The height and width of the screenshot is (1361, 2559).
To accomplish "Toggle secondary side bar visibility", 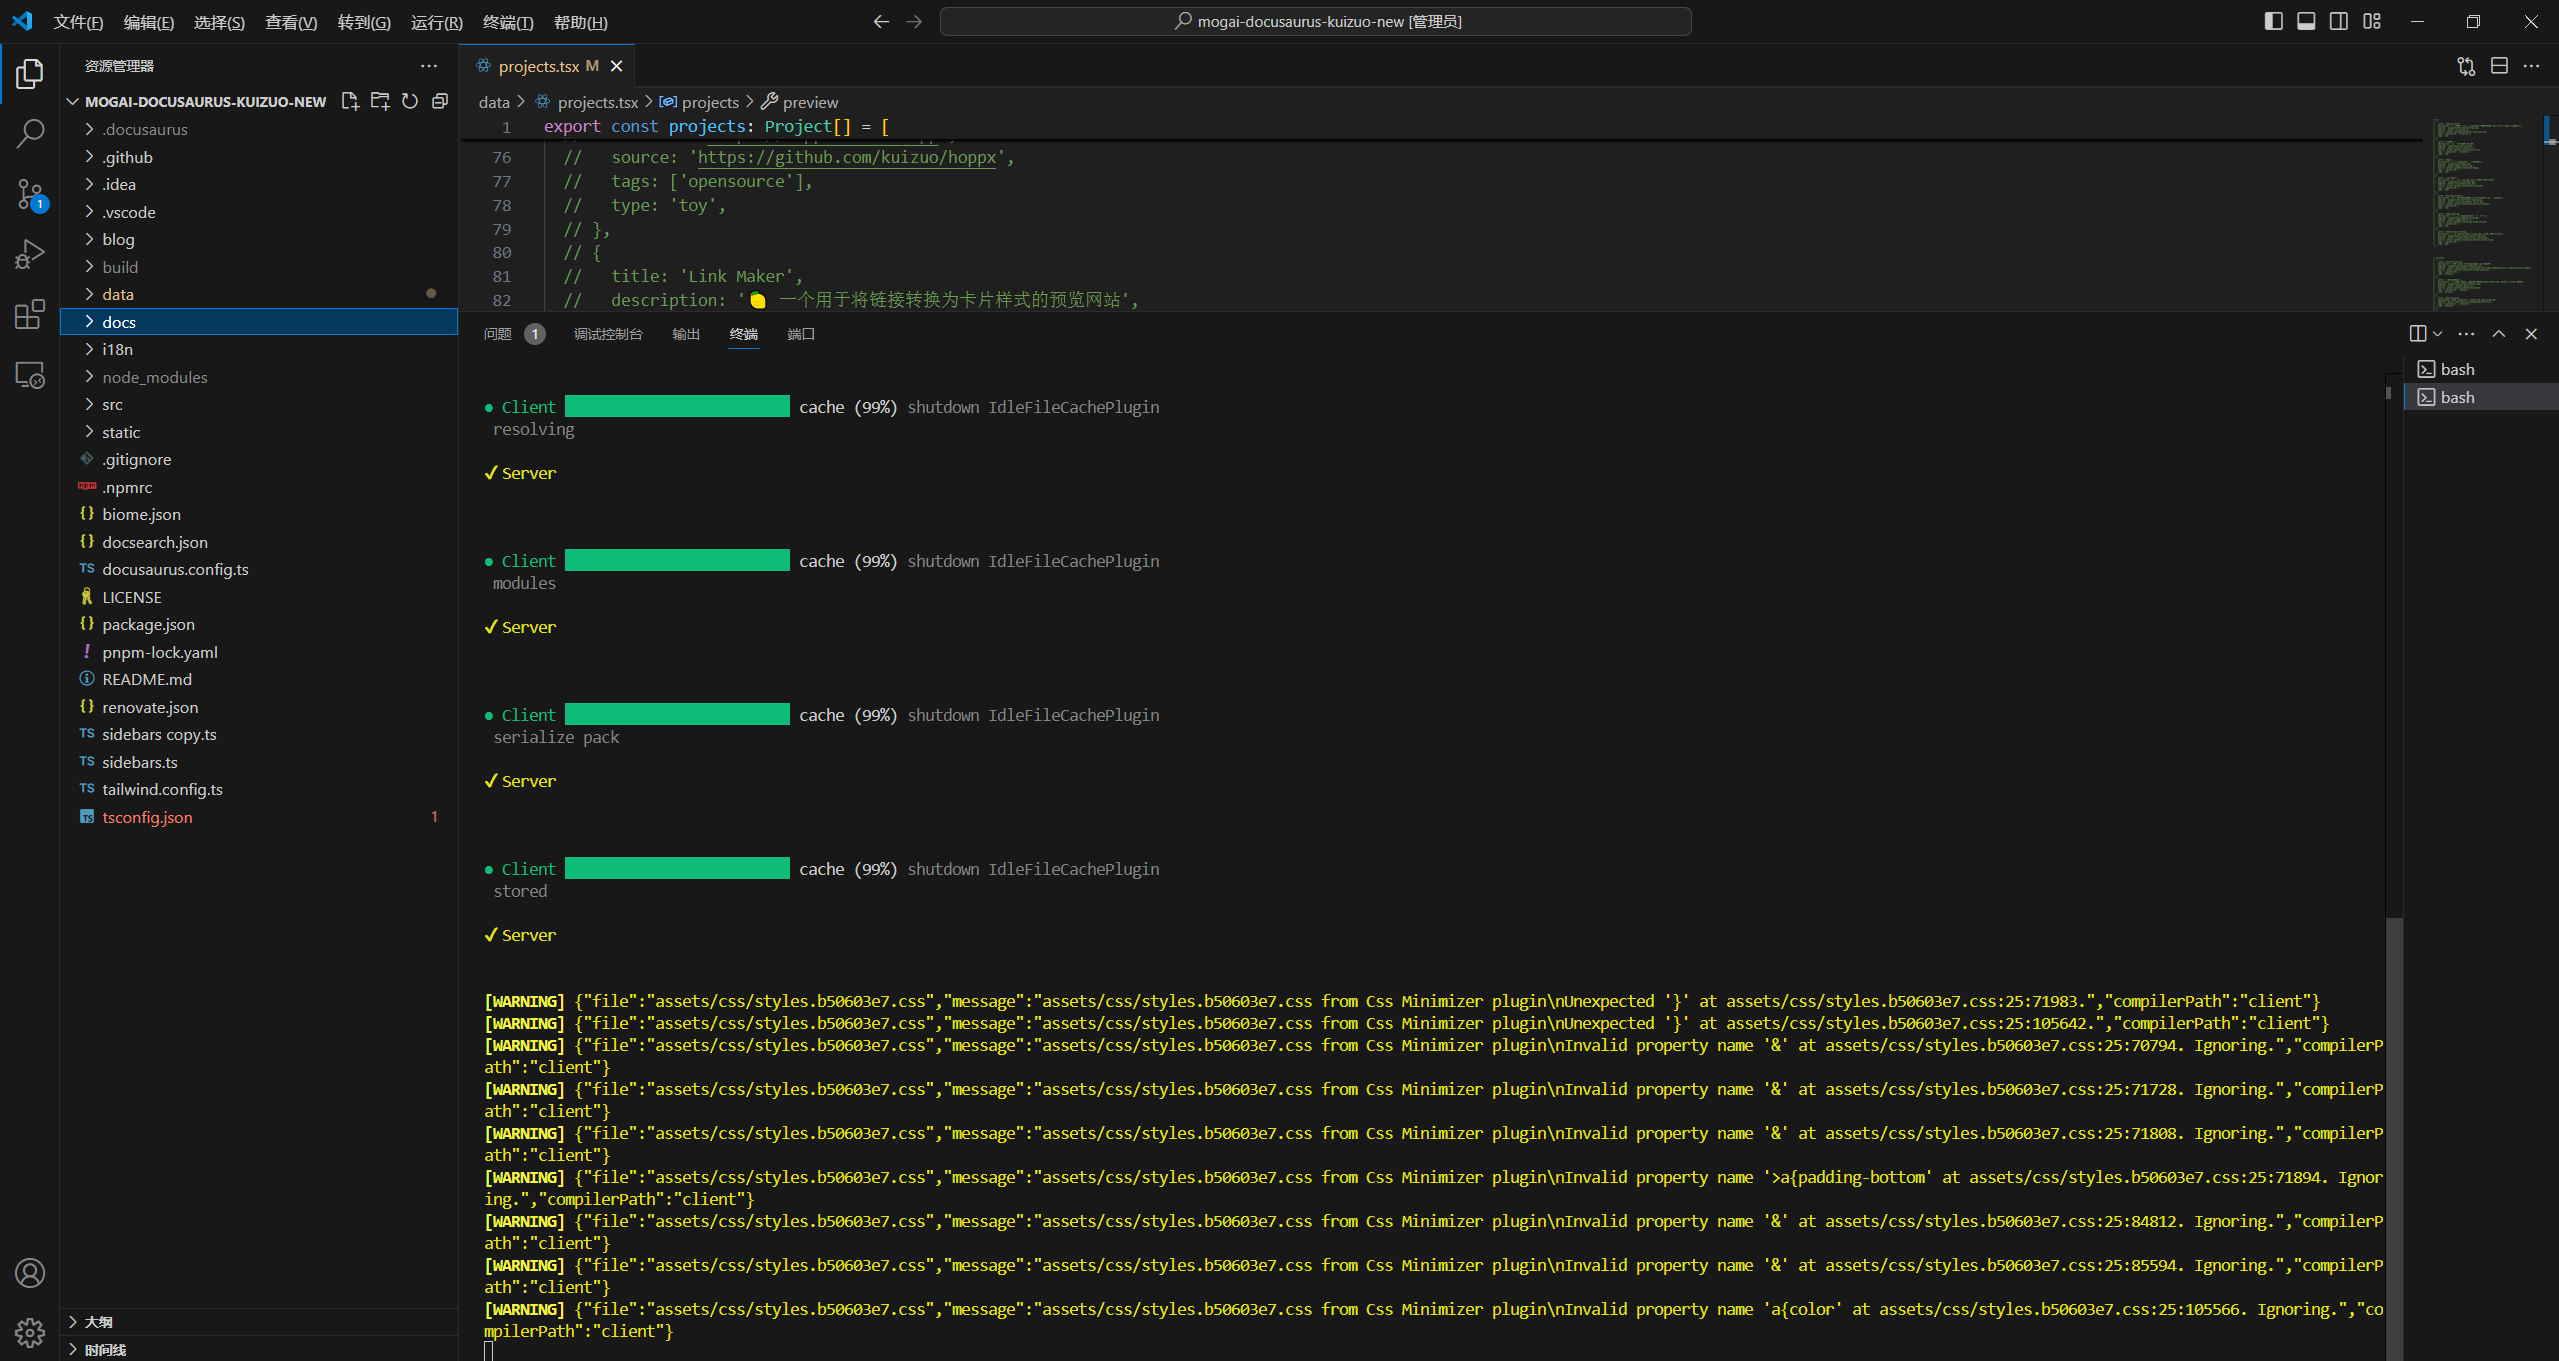I will pyautogui.click(x=2339, y=21).
